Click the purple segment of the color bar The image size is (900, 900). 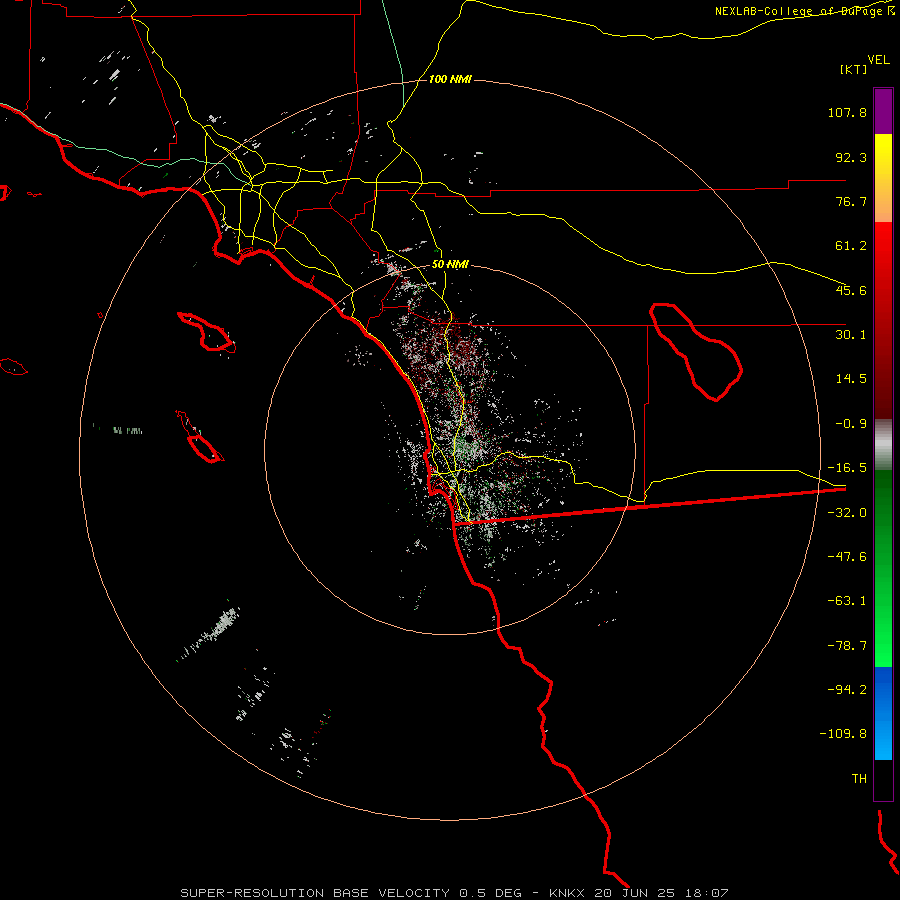pos(883,111)
